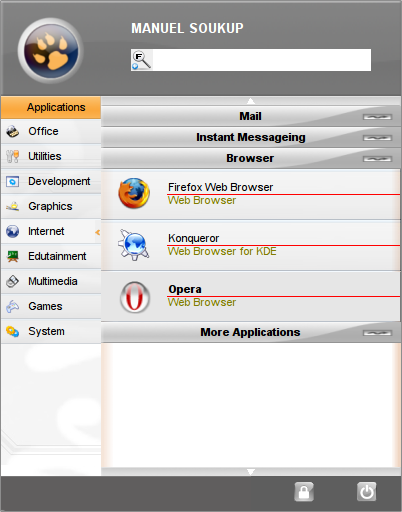This screenshot has width=402, height=512.
Task: Open the Games category
Action: pos(51,306)
